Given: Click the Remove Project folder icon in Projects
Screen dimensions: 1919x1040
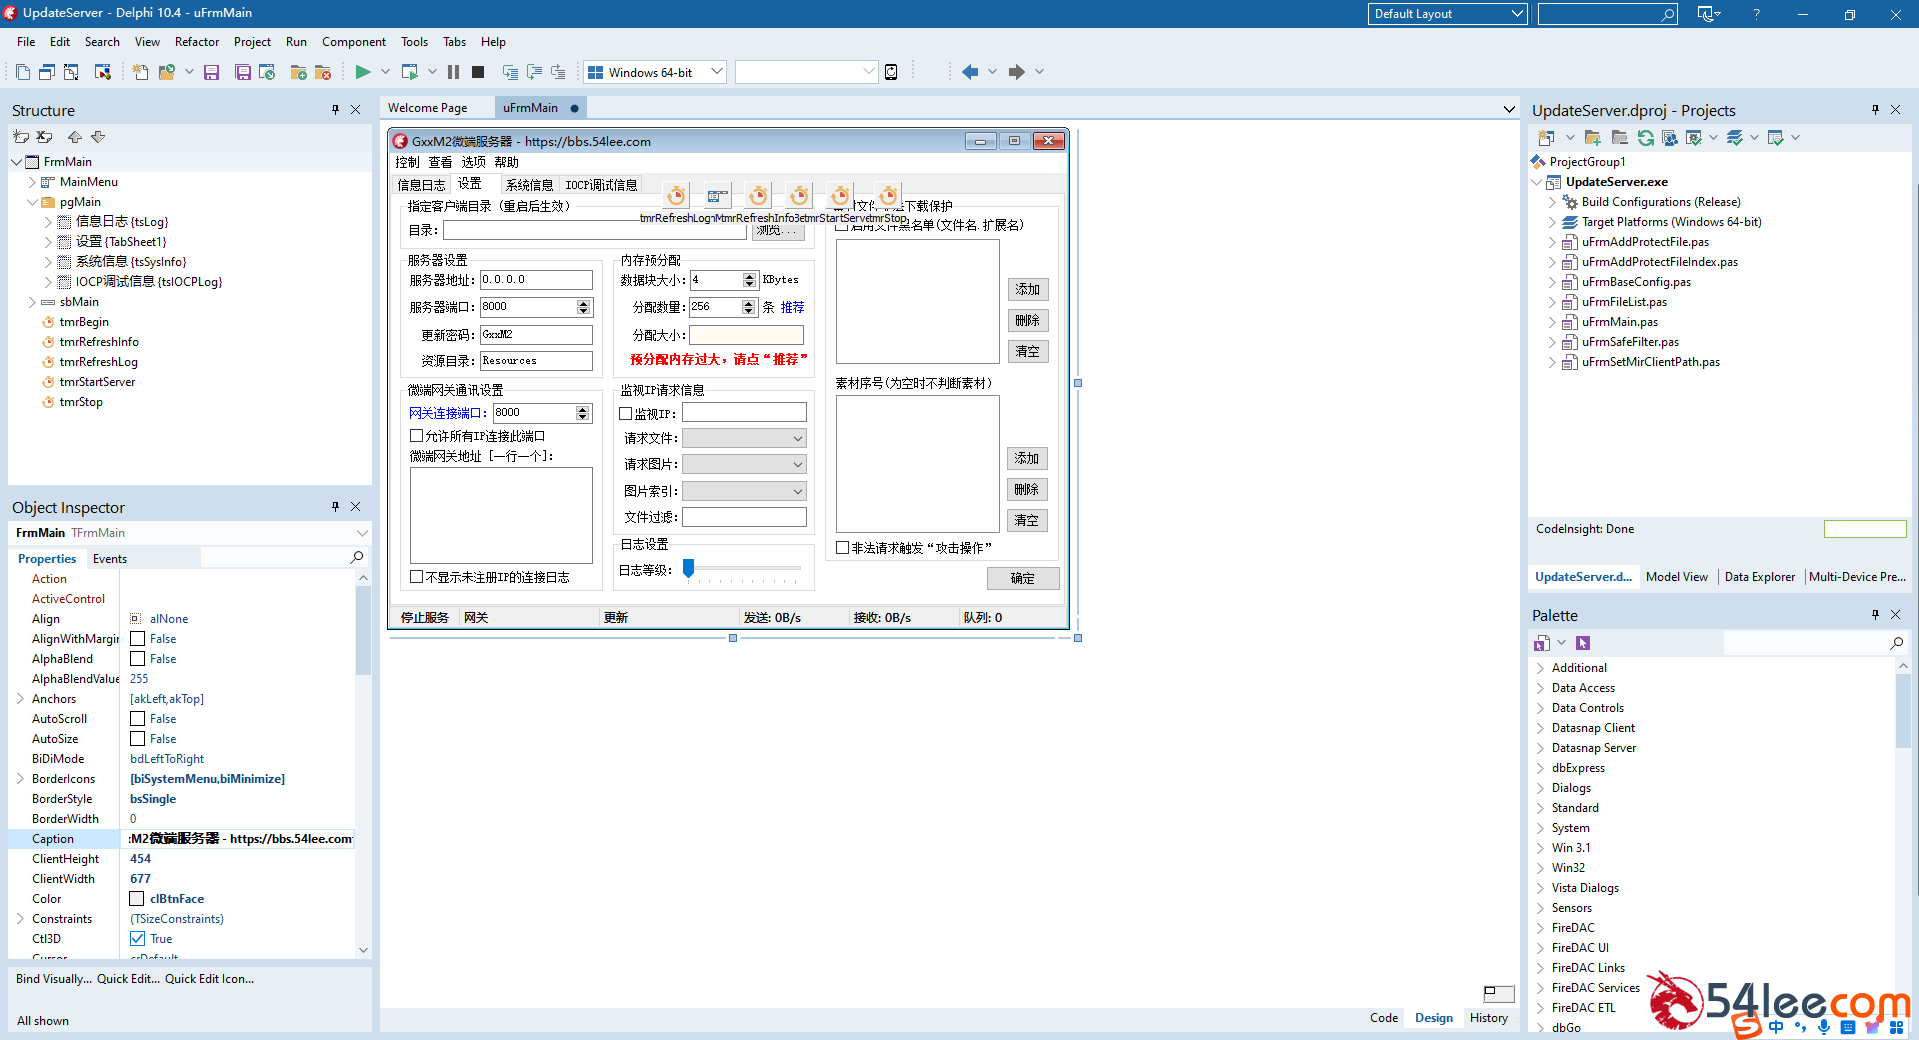Looking at the screenshot, I should [1619, 138].
